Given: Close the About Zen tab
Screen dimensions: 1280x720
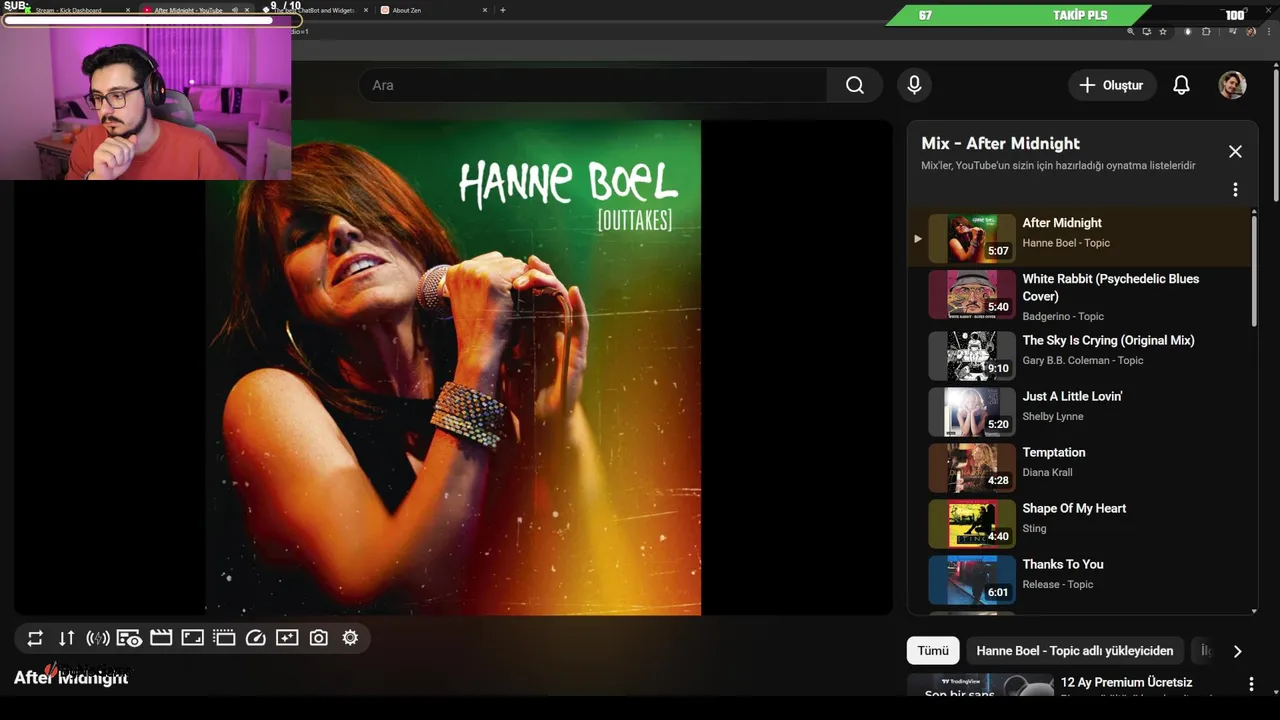Looking at the screenshot, I should [485, 10].
